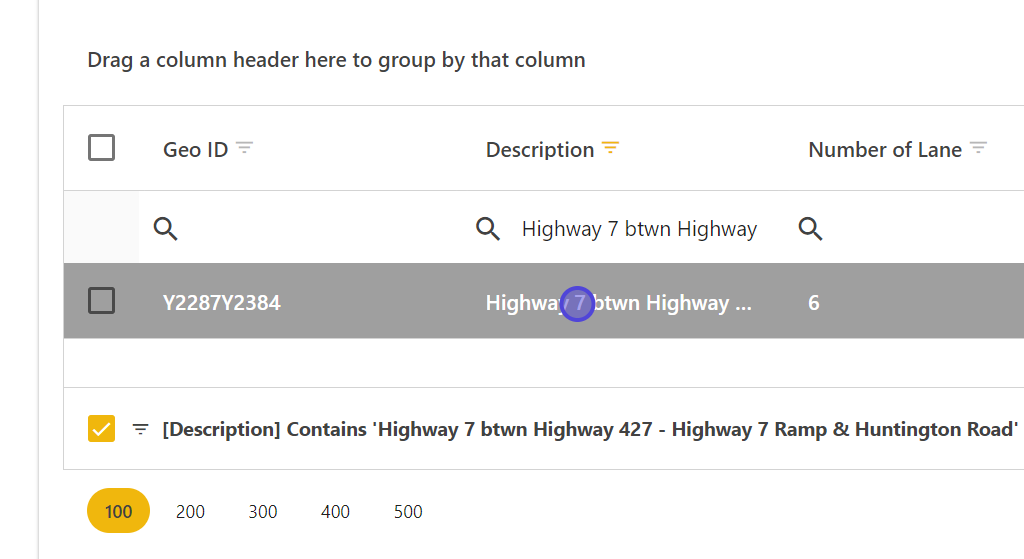Click the Number of Lane search icon
This screenshot has width=1024, height=559.
click(x=811, y=229)
